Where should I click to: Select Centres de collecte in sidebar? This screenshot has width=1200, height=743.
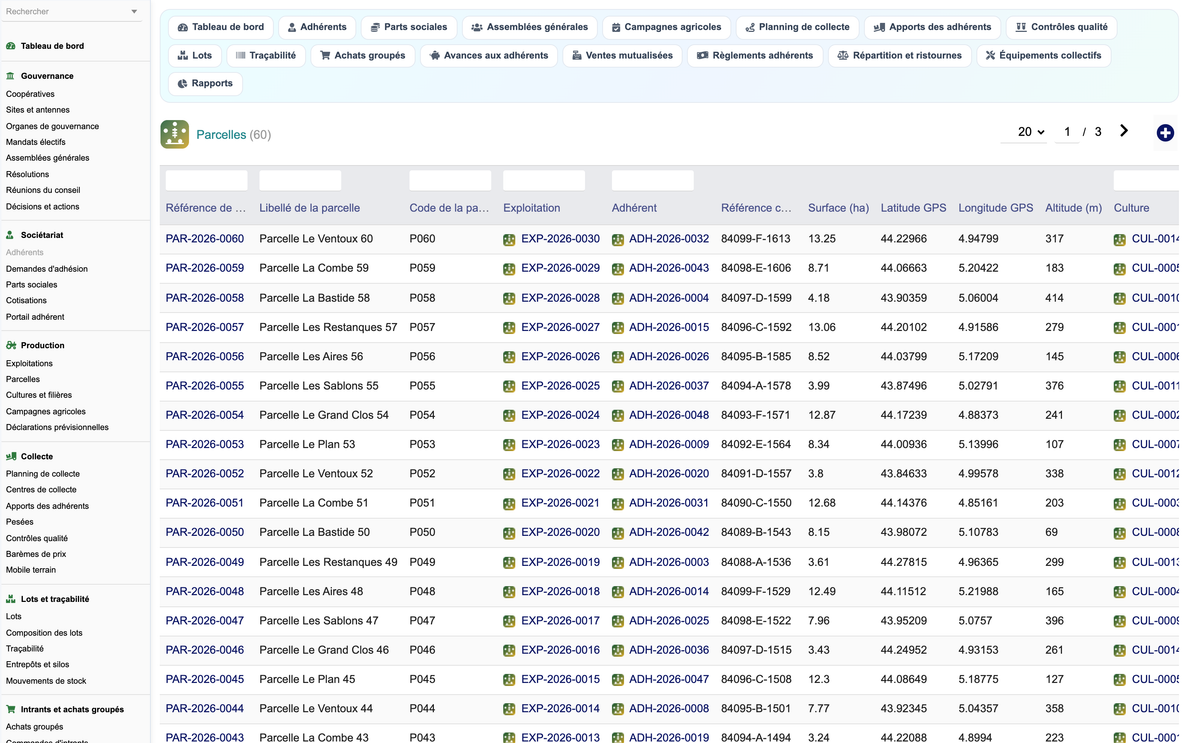click(x=41, y=490)
